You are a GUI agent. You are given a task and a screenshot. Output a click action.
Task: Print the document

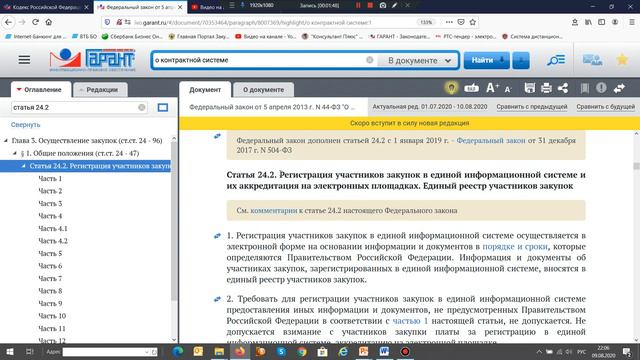(x=546, y=88)
